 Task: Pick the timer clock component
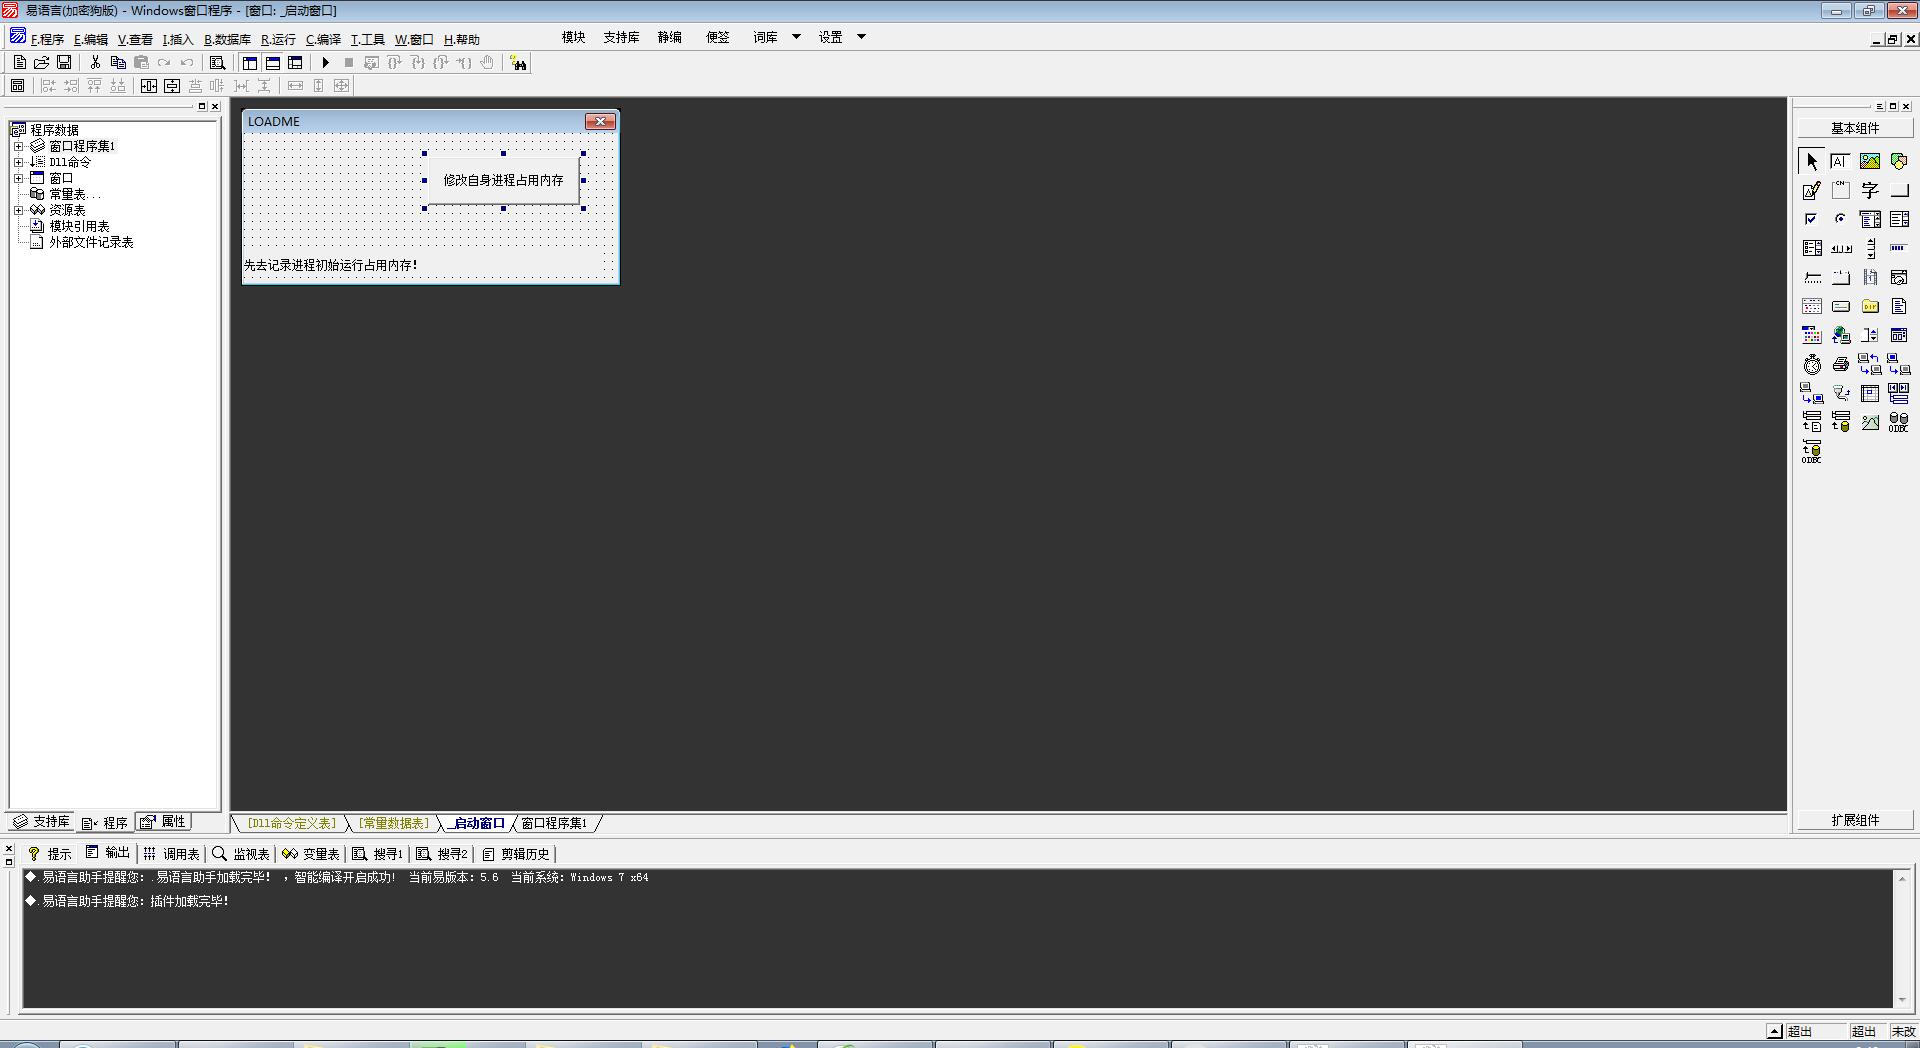(x=1812, y=364)
